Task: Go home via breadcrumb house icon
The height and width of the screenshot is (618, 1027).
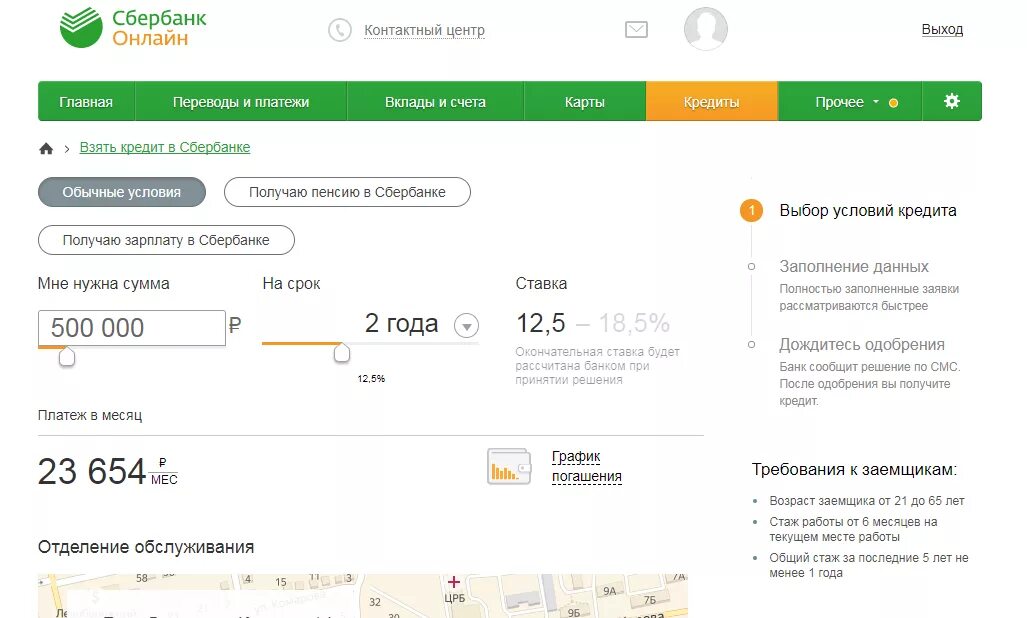Action: pos(46,149)
